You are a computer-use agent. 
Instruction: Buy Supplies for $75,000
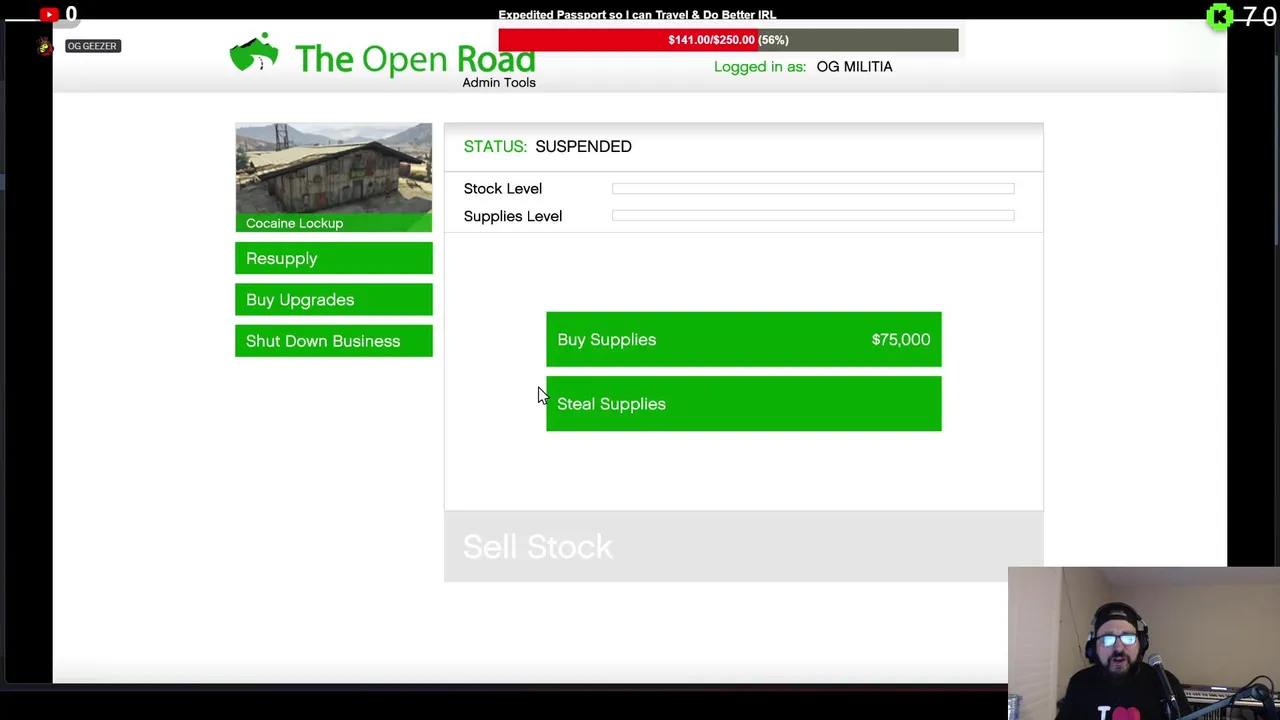[743, 339]
